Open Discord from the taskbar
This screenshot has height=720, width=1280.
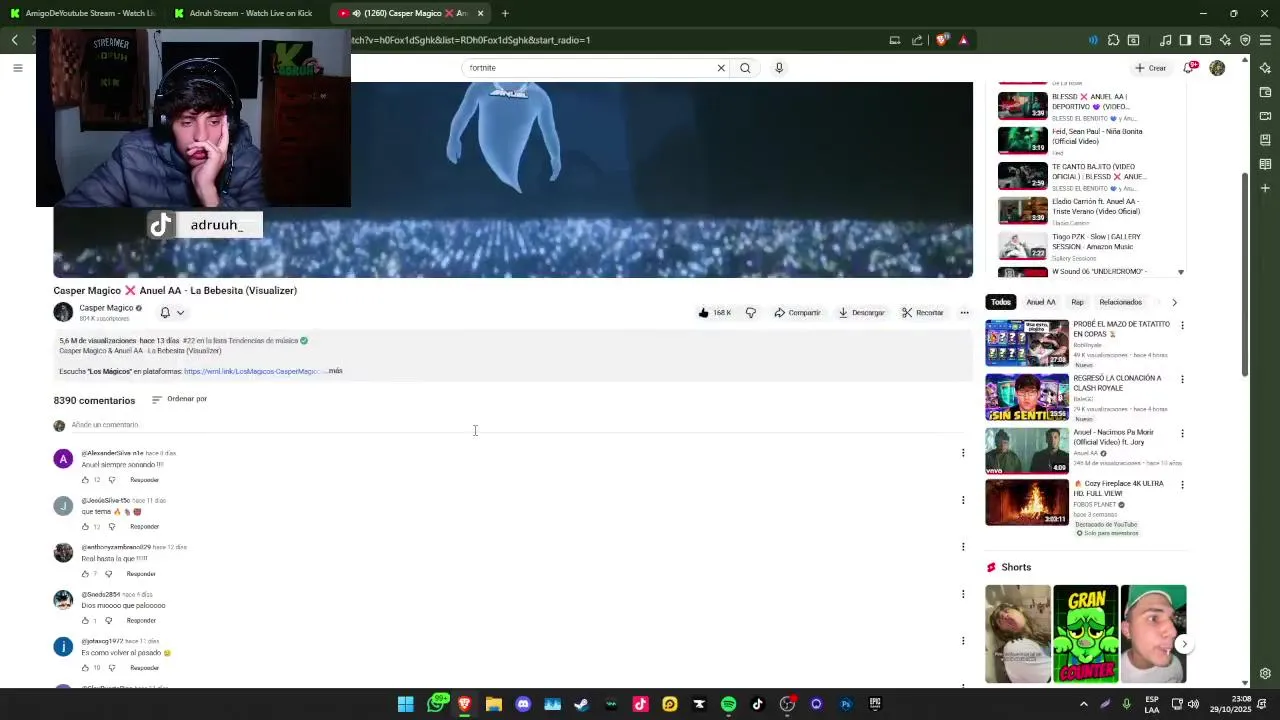[x=523, y=704]
